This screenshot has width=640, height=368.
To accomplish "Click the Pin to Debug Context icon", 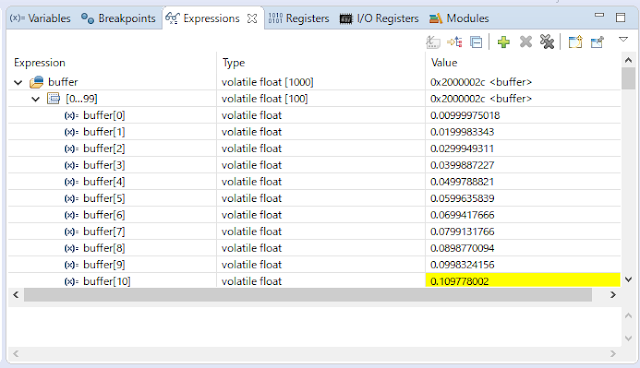I will click(597, 42).
